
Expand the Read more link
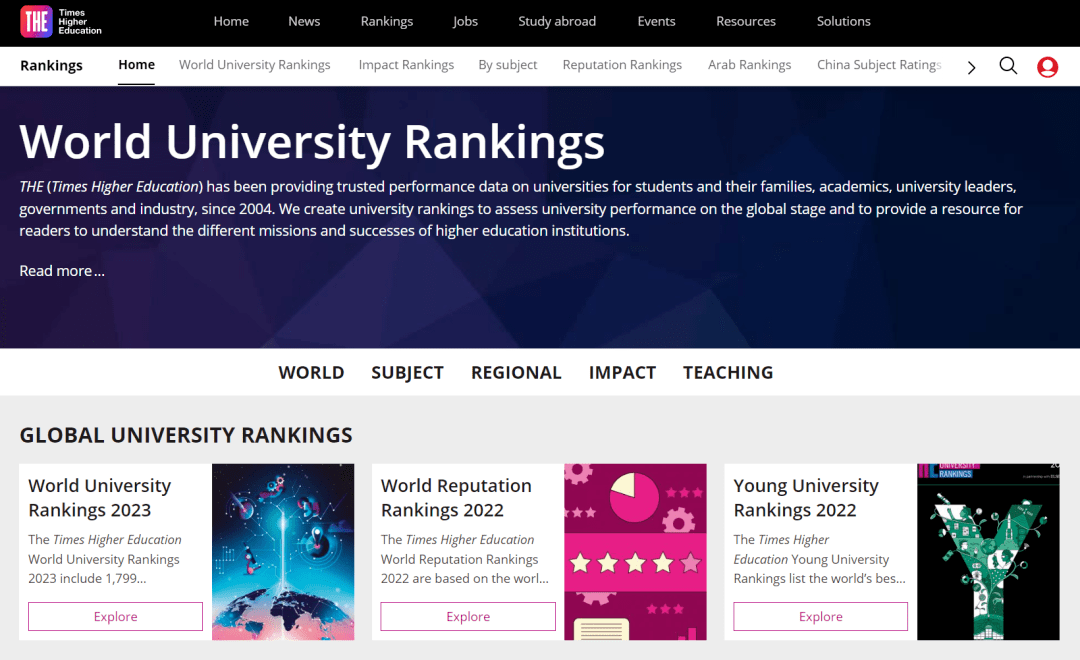point(61,270)
